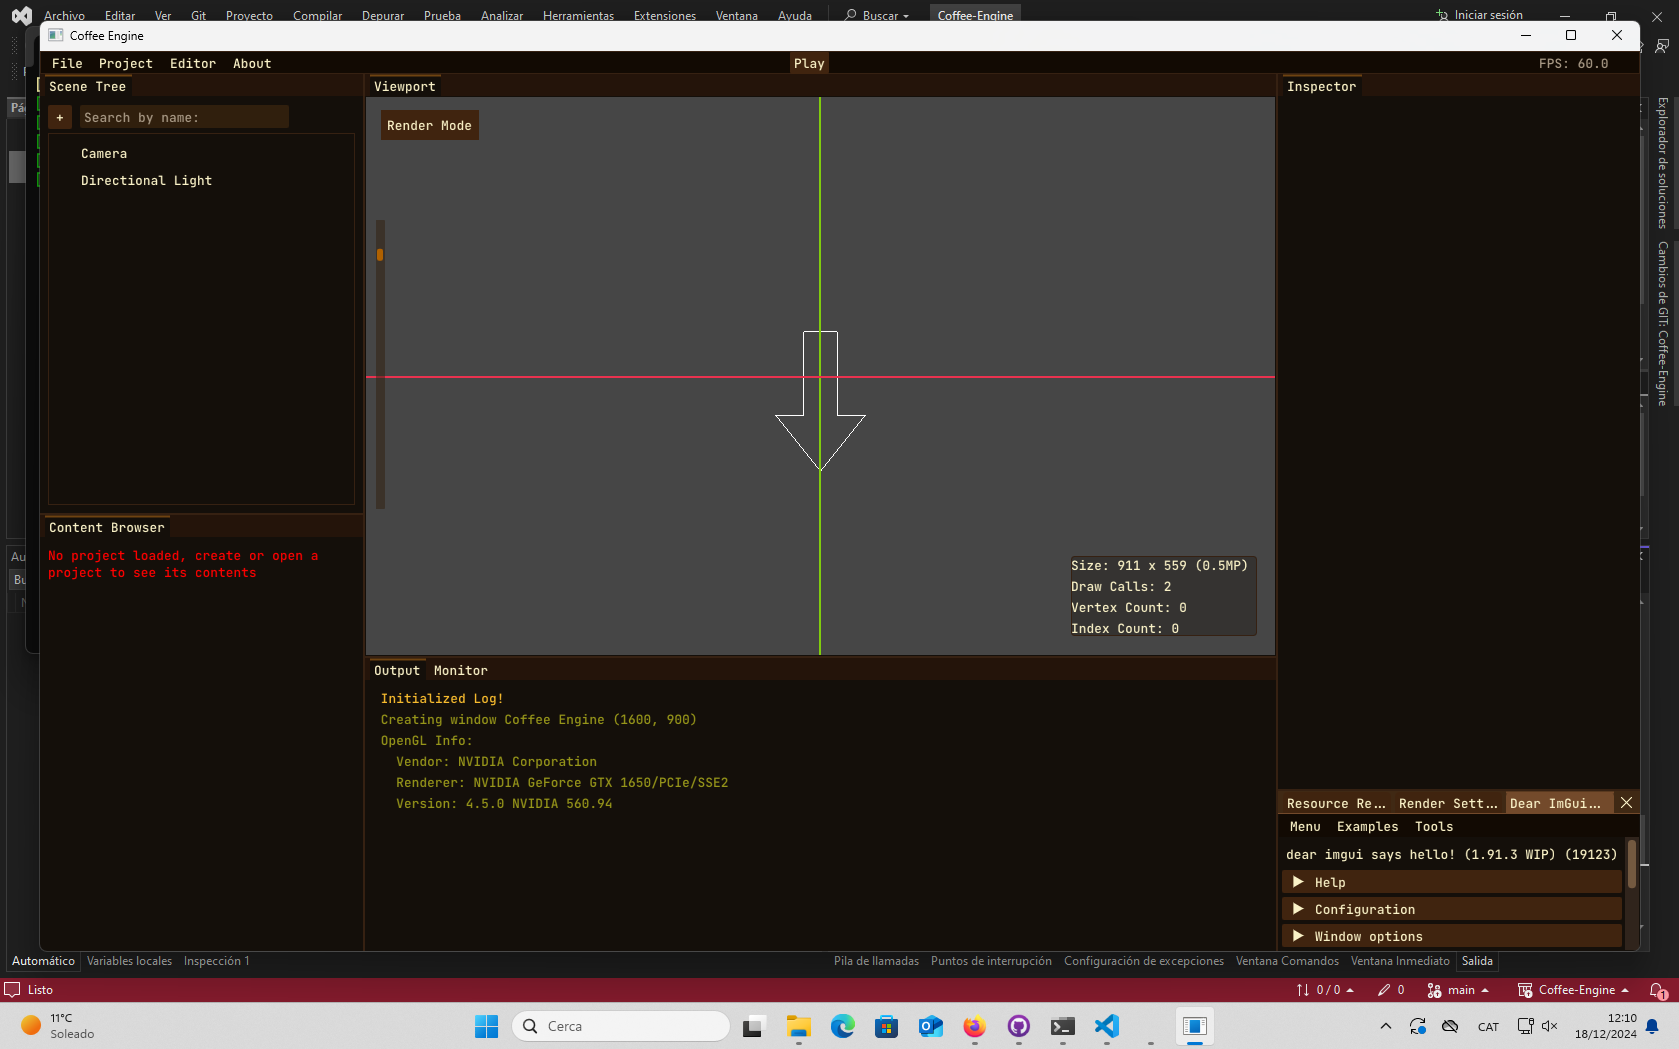Focus the Search by name field
This screenshot has height=1049, width=1679.
point(184,117)
